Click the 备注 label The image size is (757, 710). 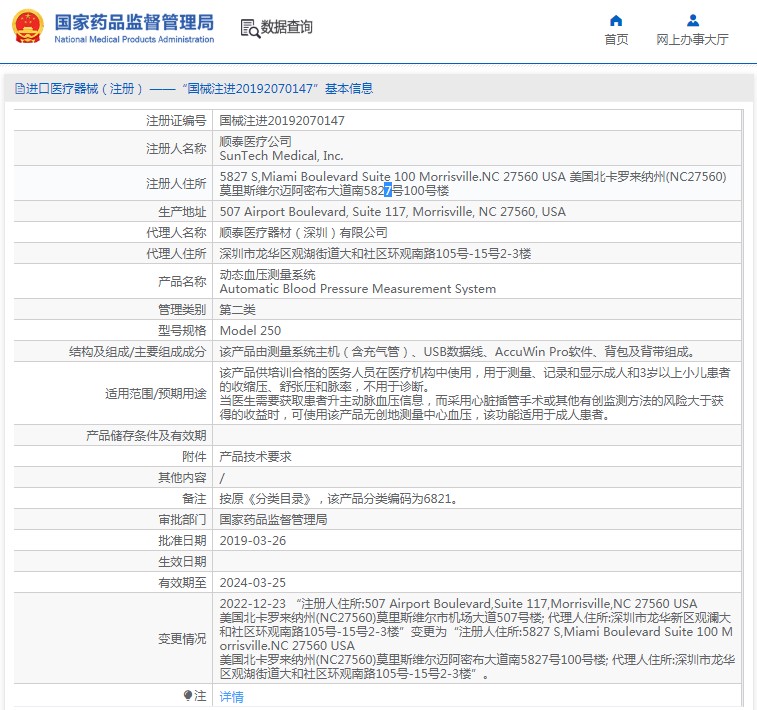click(194, 499)
